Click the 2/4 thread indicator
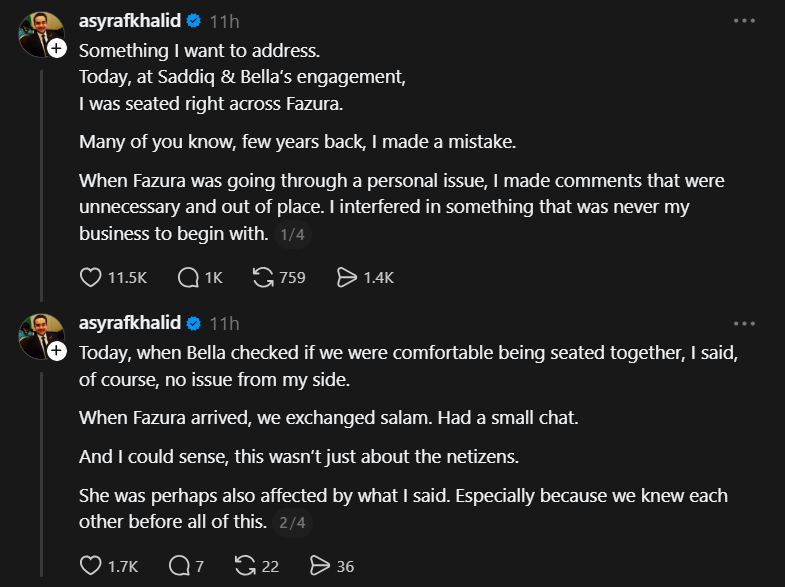785x587 pixels. 292,522
